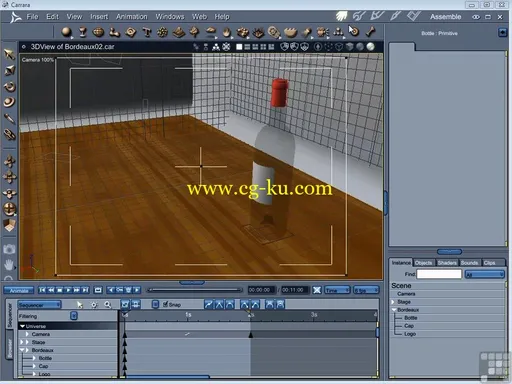This screenshot has width=512, height=384.
Task: Select the Eyedropper tool in left toolbar
Action: tap(9, 118)
